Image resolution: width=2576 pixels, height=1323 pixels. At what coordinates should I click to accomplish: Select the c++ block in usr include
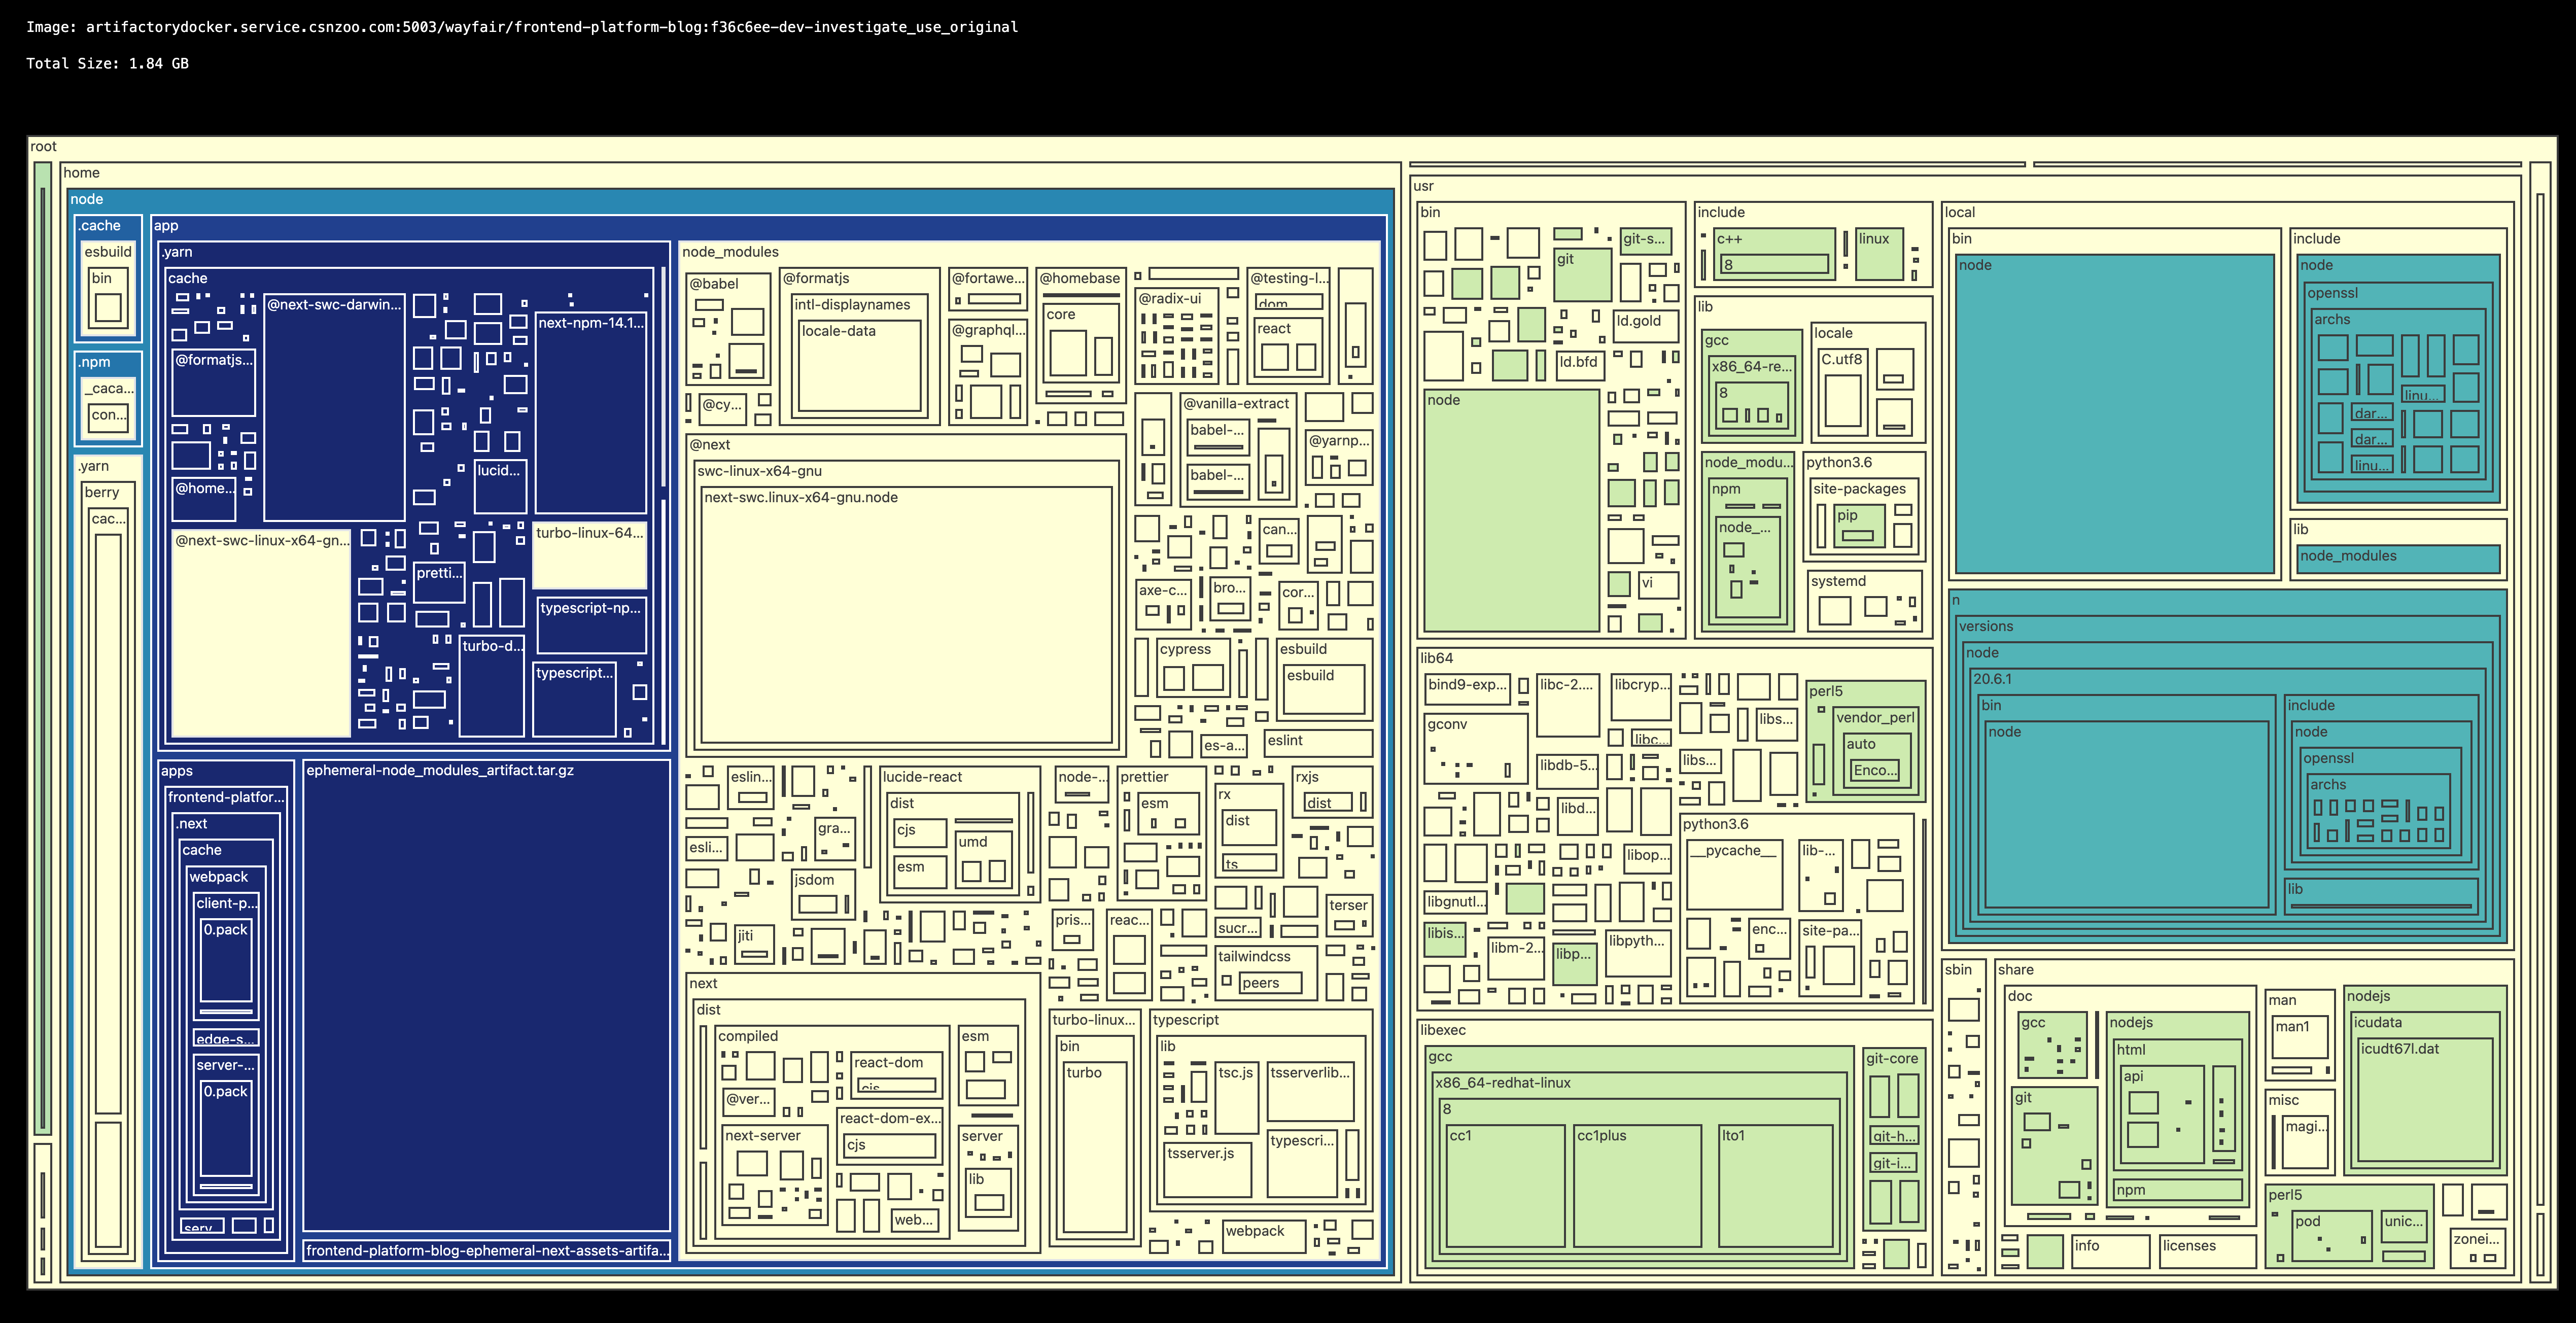coord(1774,254)
